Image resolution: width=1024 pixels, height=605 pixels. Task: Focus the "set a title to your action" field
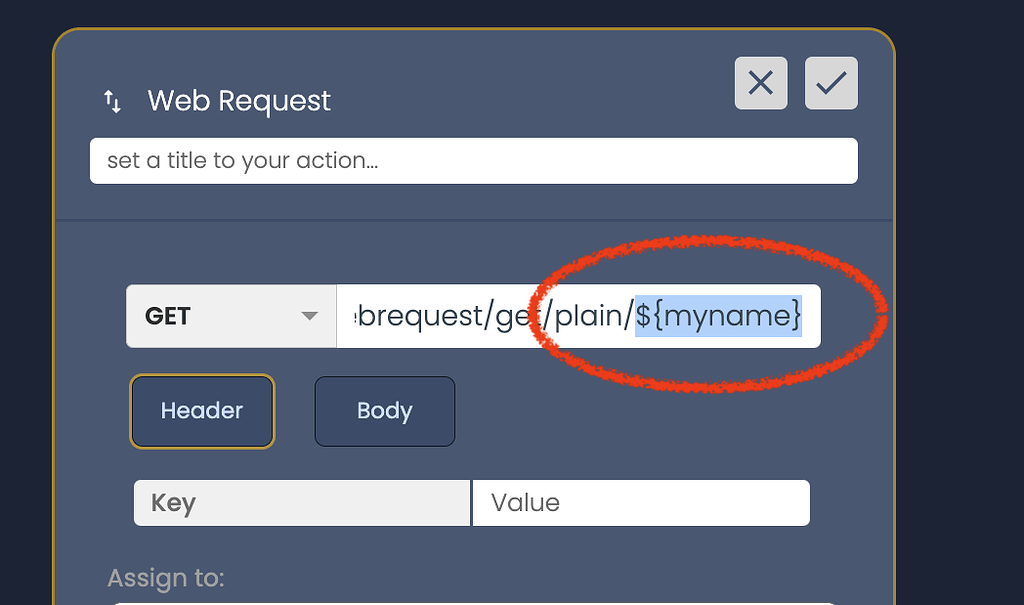(473, 161)
